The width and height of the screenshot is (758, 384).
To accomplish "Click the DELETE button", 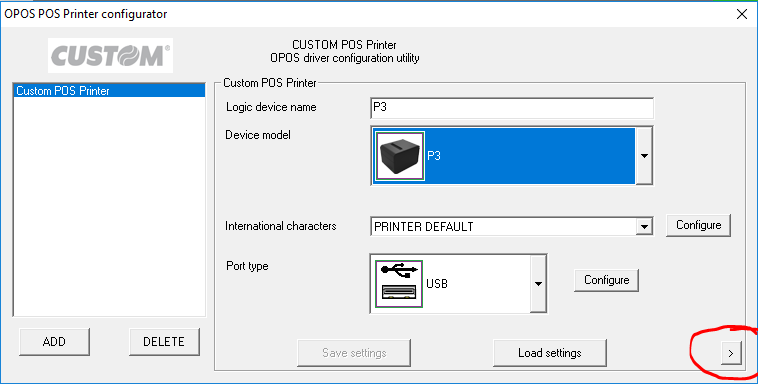I will [x=164, y=341].
